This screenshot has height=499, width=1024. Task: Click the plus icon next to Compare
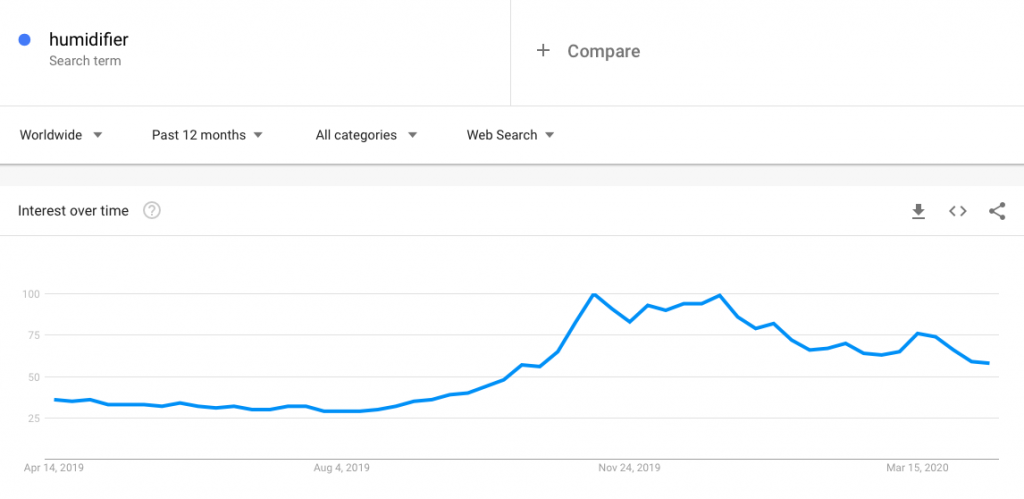click(x=543, y=51)
